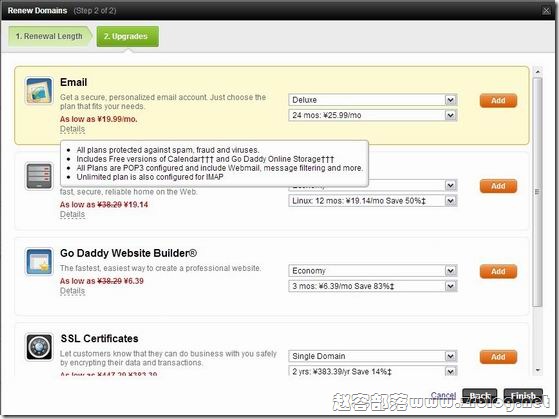Add the SSL Certificates upgrade
This screenshot has height=419, width=559.
[498, 357]
